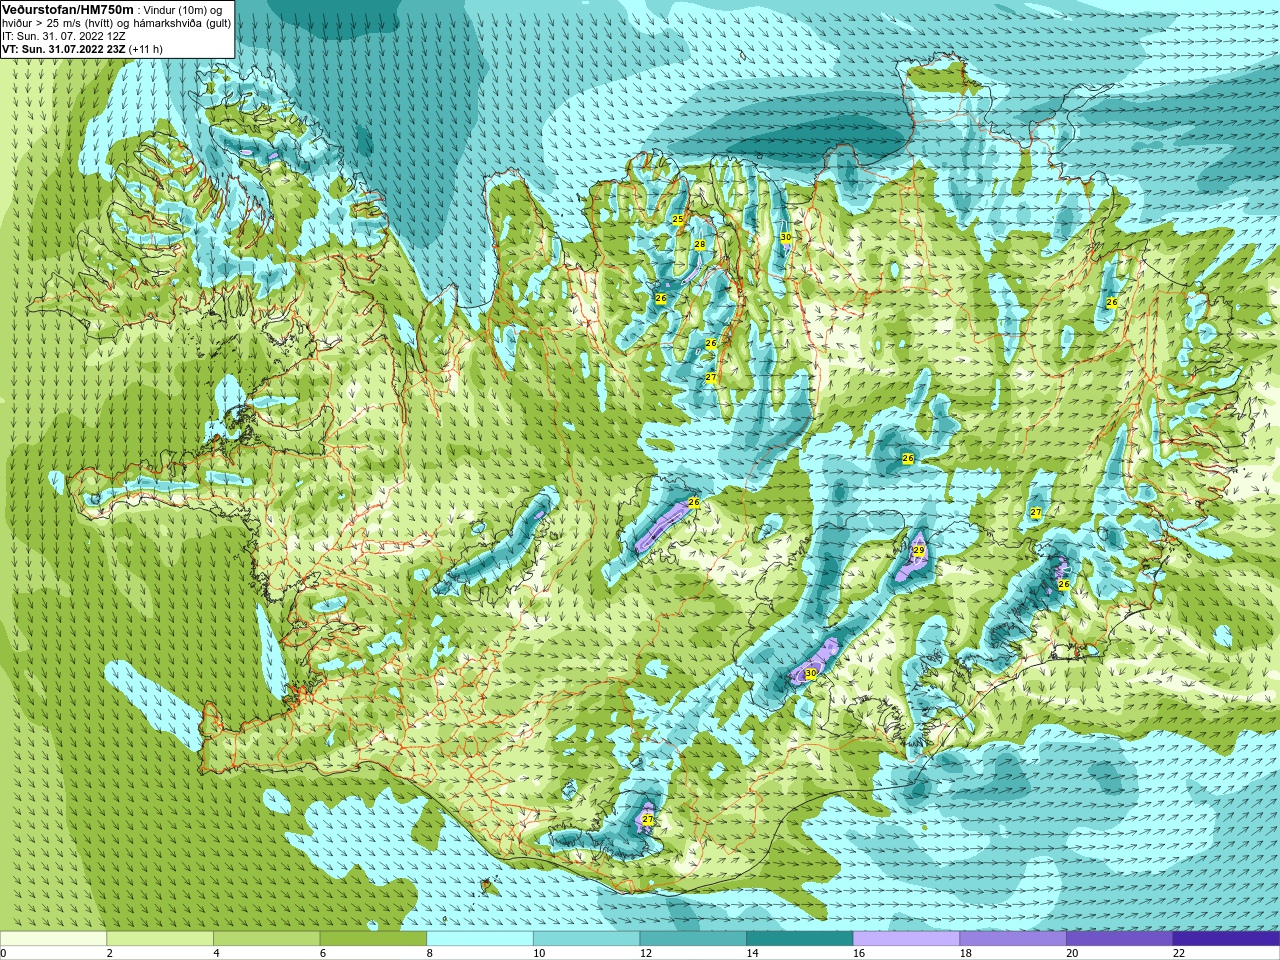Click the 'Vindur (10m) og' header text
1280x960 pixels.
[x=183, y=10]
